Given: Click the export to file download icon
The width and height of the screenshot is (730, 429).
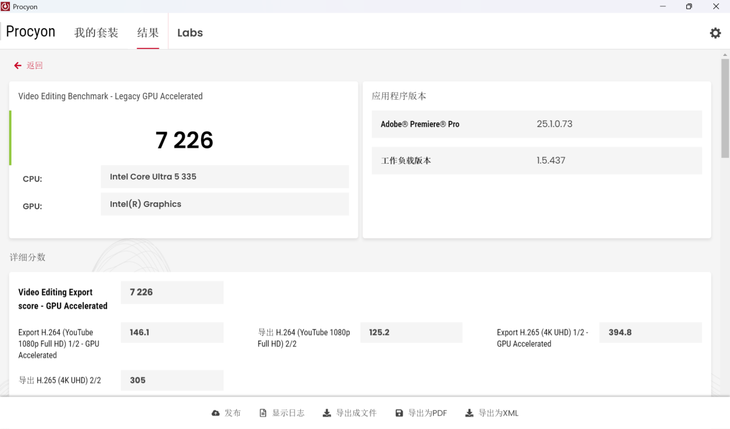Looking at the screenshot, I should (327, 413).
